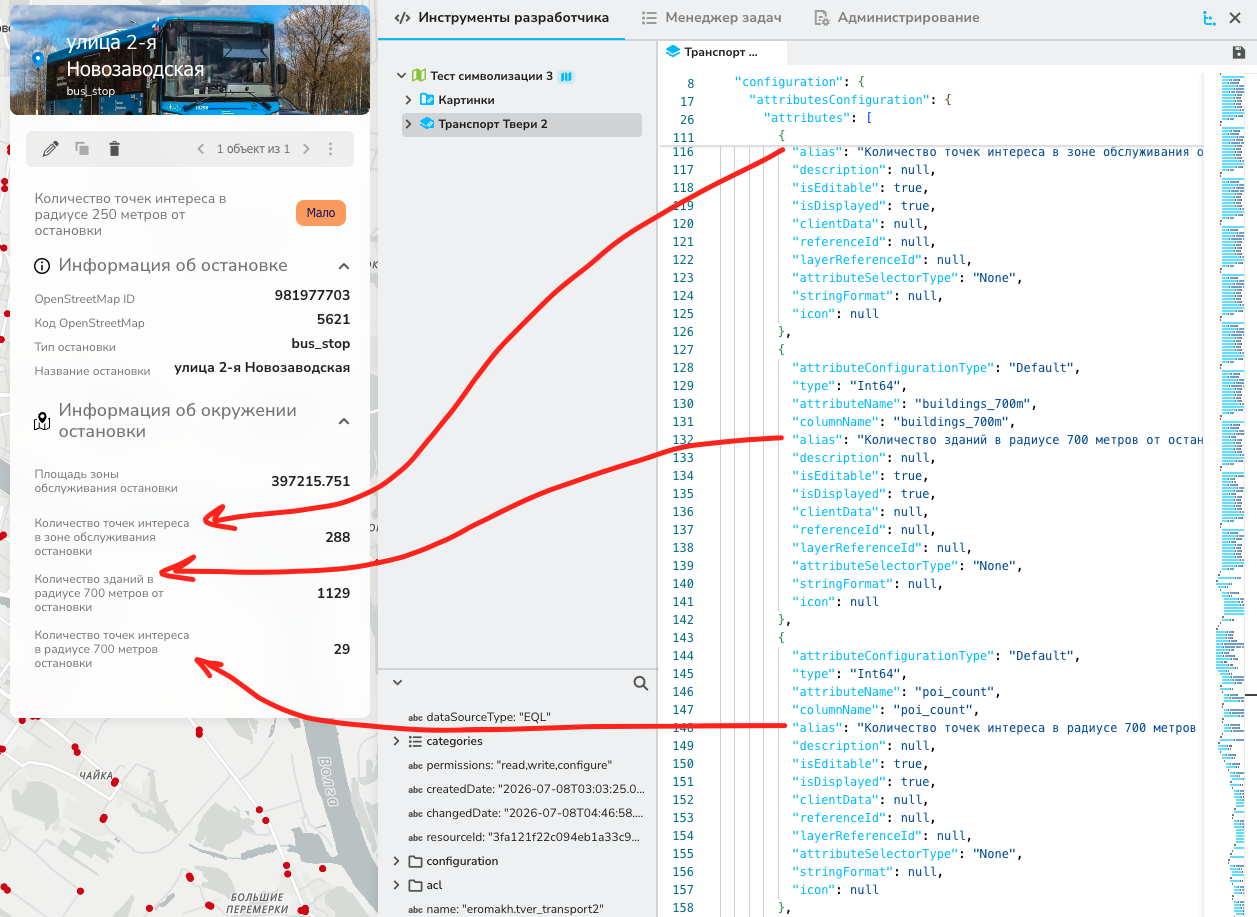Close the bus stop card with the X
The height and width of the screenshot is (917, 1257).
coord(339,38)
